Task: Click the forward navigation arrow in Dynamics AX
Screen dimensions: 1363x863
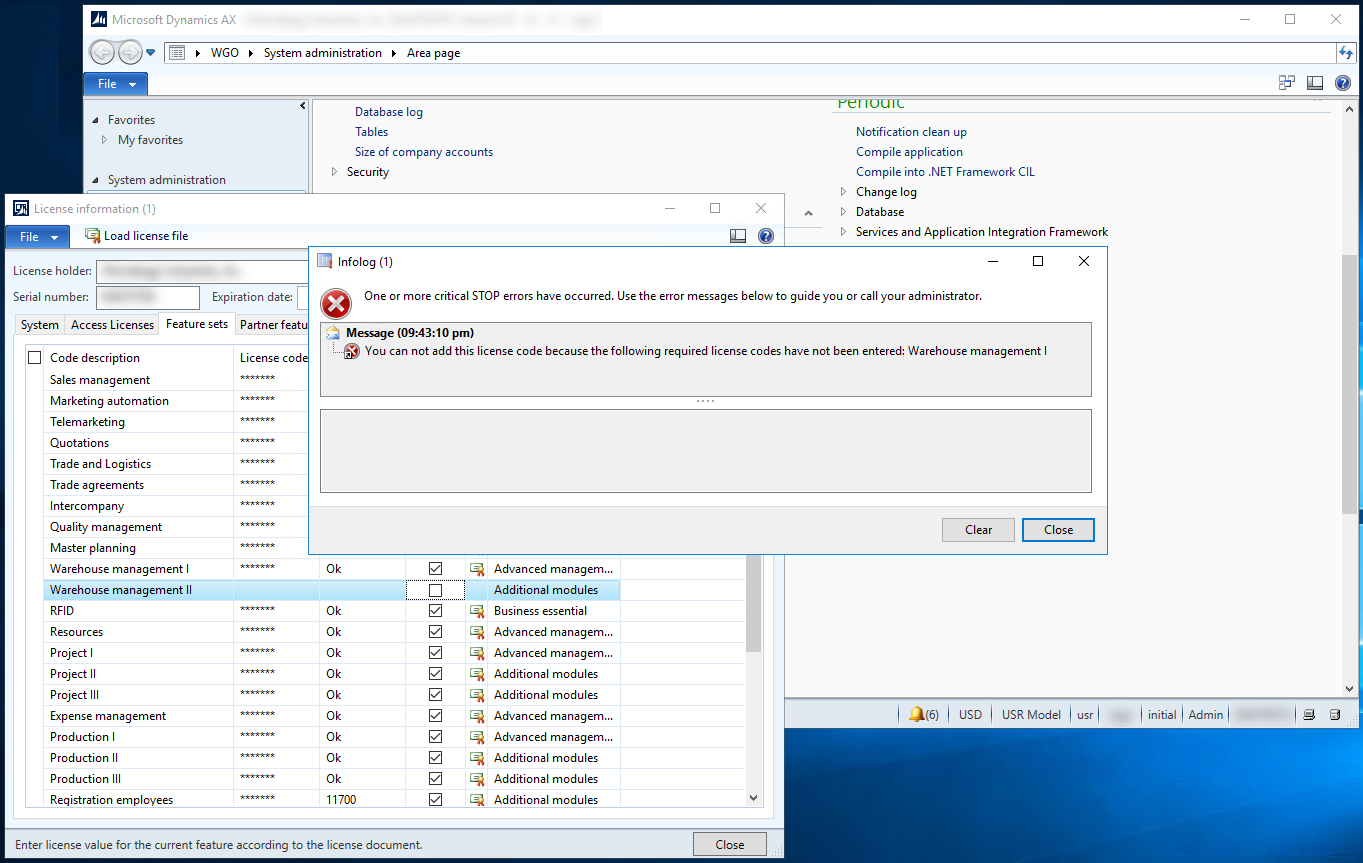Action: pyautogui.click(x=130, y=53)
